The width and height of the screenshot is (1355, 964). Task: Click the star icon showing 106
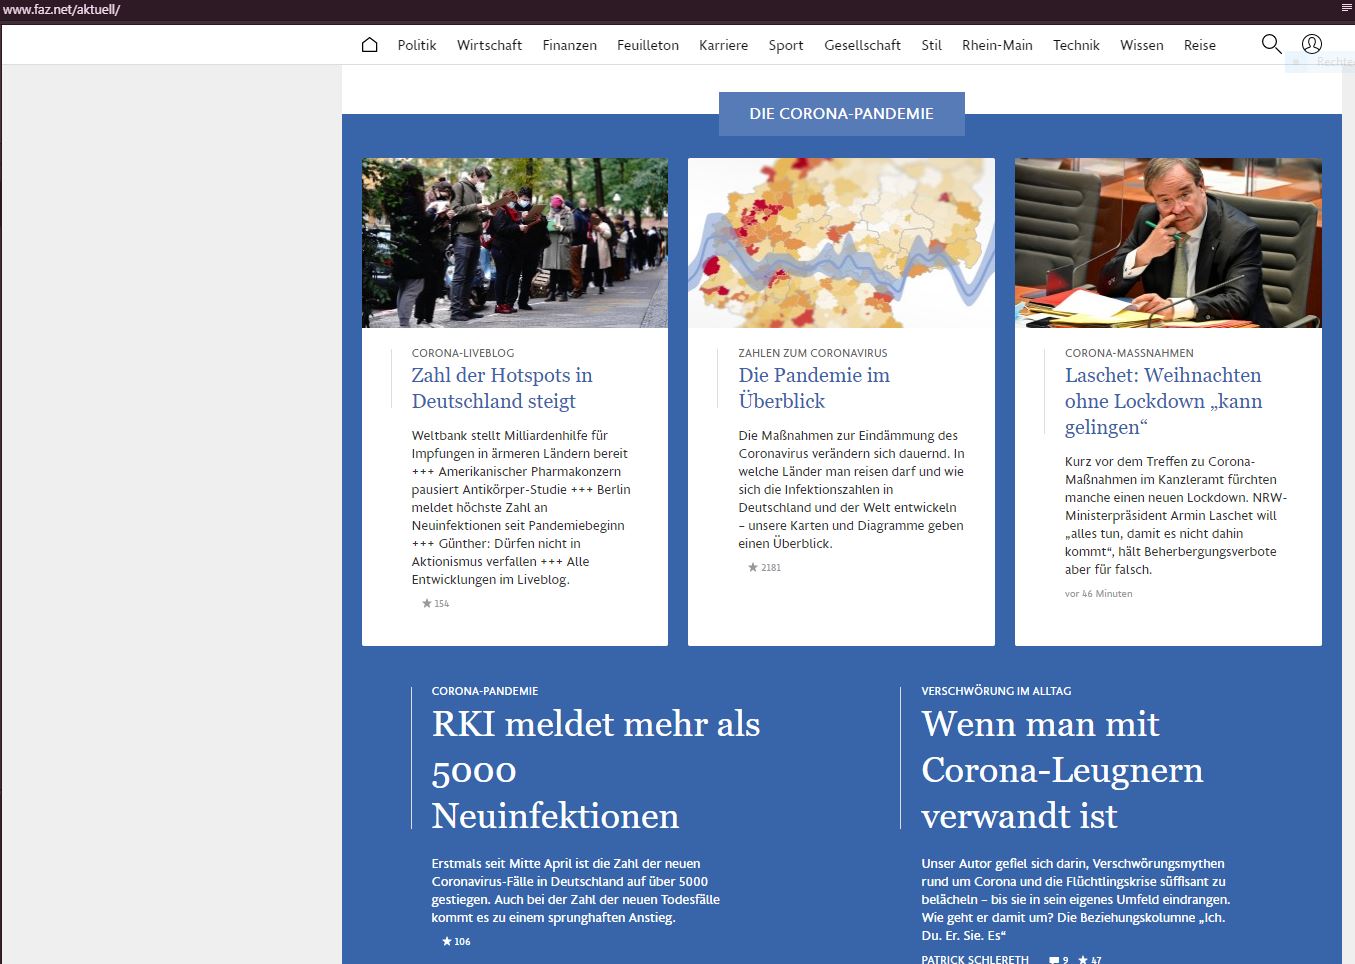(456, 941)
